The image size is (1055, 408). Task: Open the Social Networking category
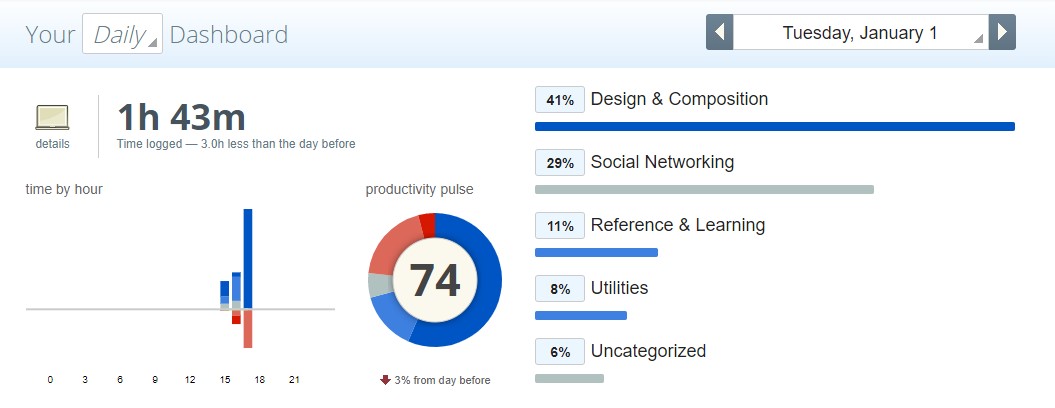point(662,162)
